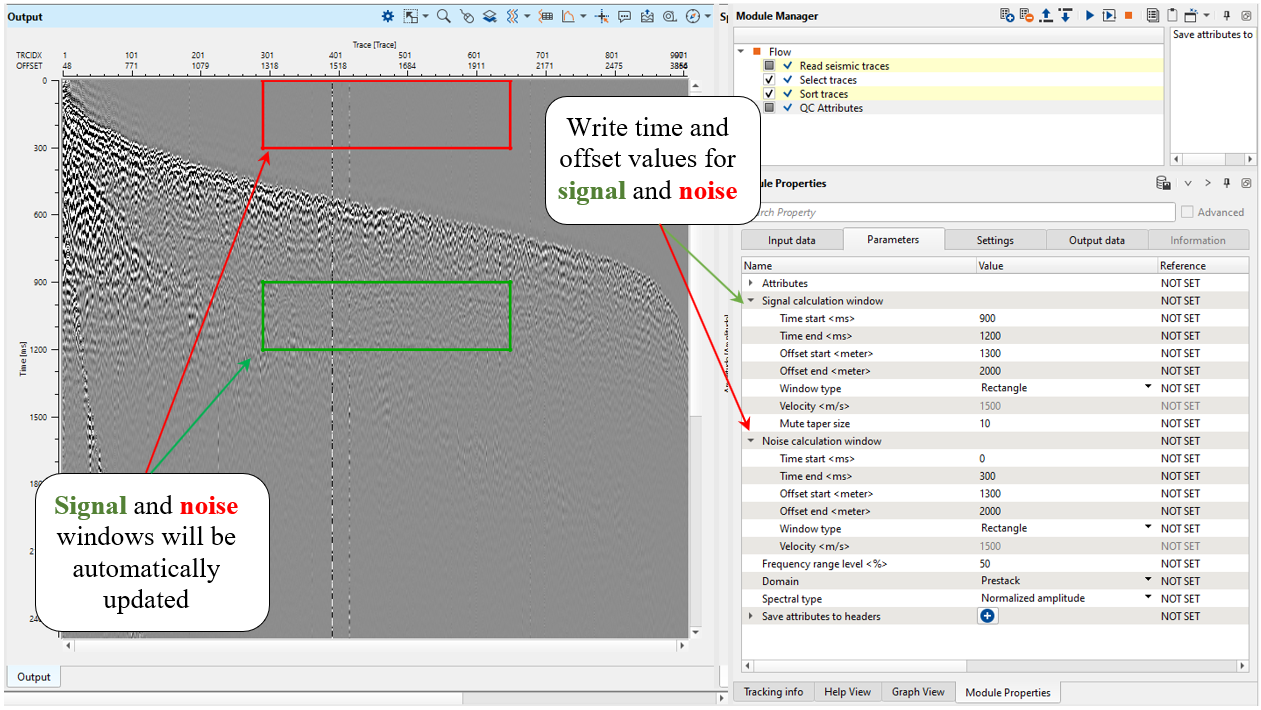The width and height of the screenshot is (1261, 710).
Task: Toggle the Select traces module checkbox
Action: coord(769,80)
